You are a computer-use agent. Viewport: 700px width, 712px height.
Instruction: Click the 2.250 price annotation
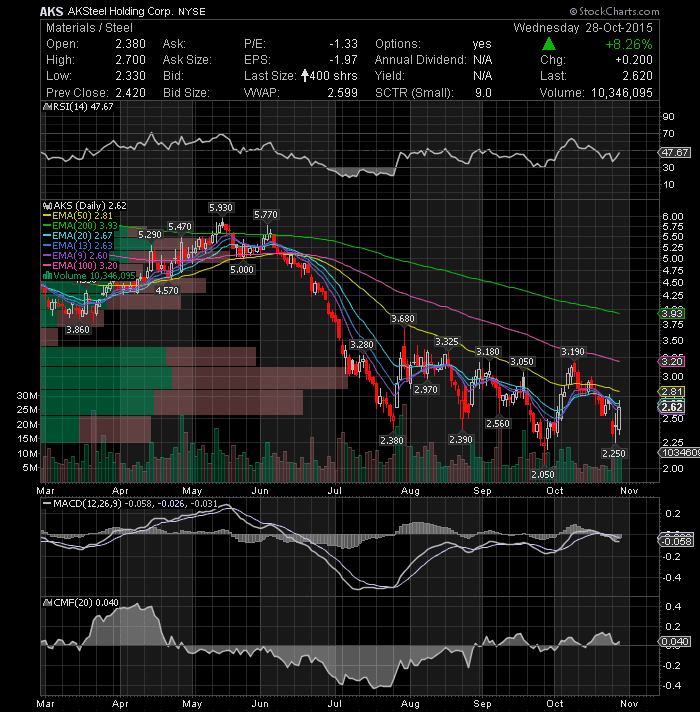click(x=614, y=453)
